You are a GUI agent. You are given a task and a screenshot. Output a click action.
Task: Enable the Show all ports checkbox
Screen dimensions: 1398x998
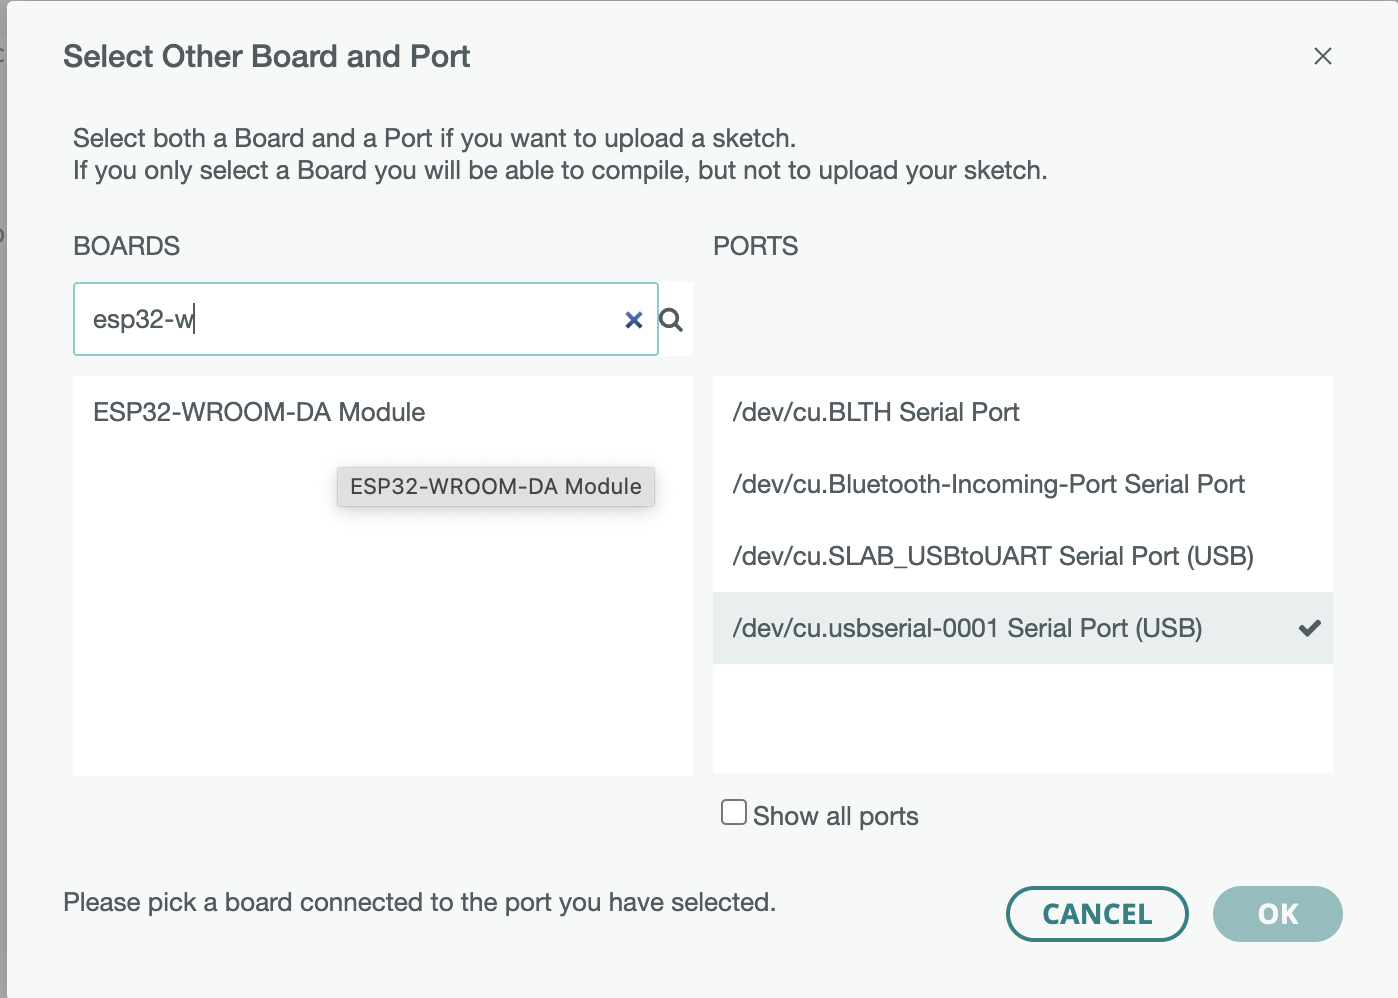pos(734,812)
